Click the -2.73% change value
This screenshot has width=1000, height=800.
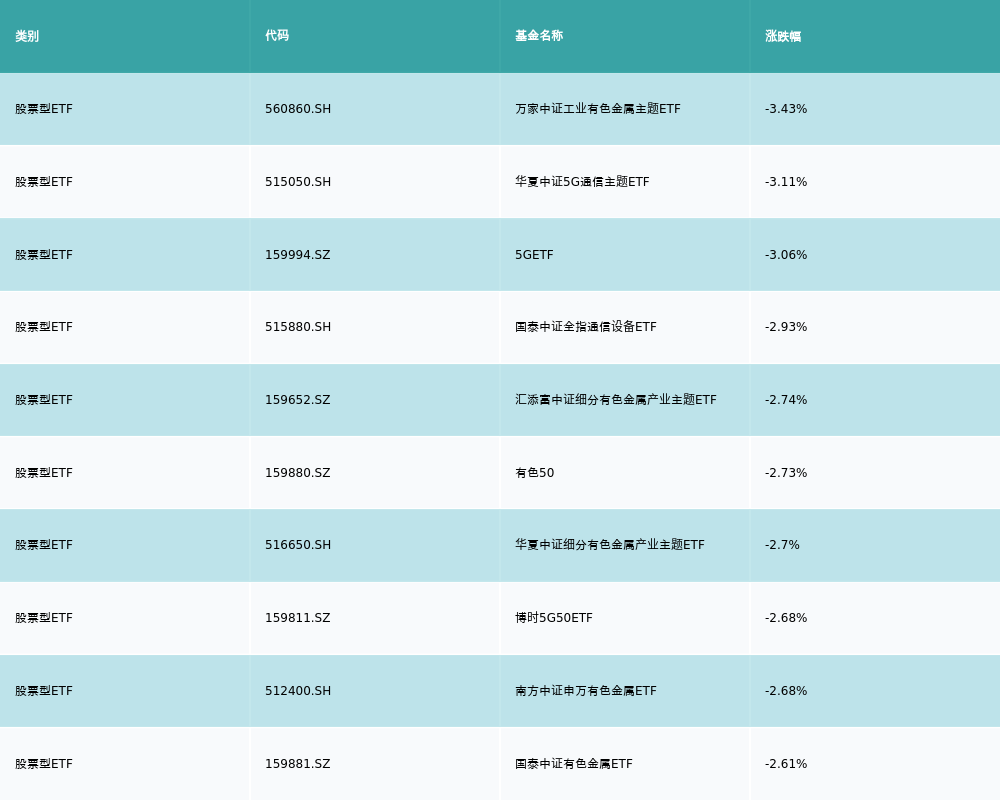tap(786, 473)
